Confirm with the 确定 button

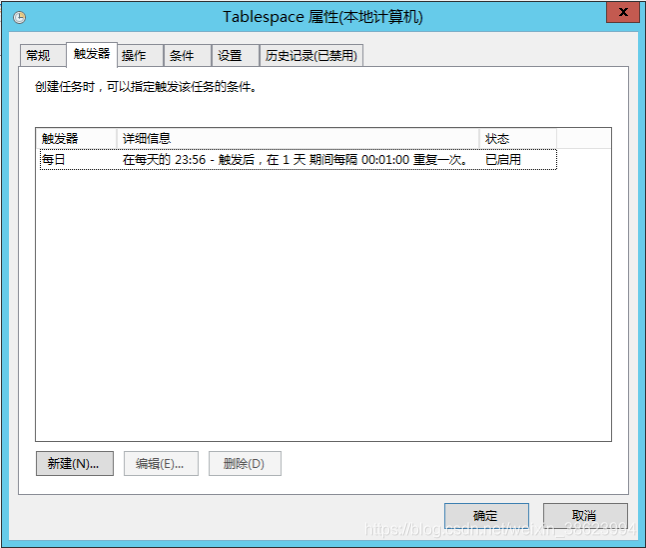pos(485,516)
